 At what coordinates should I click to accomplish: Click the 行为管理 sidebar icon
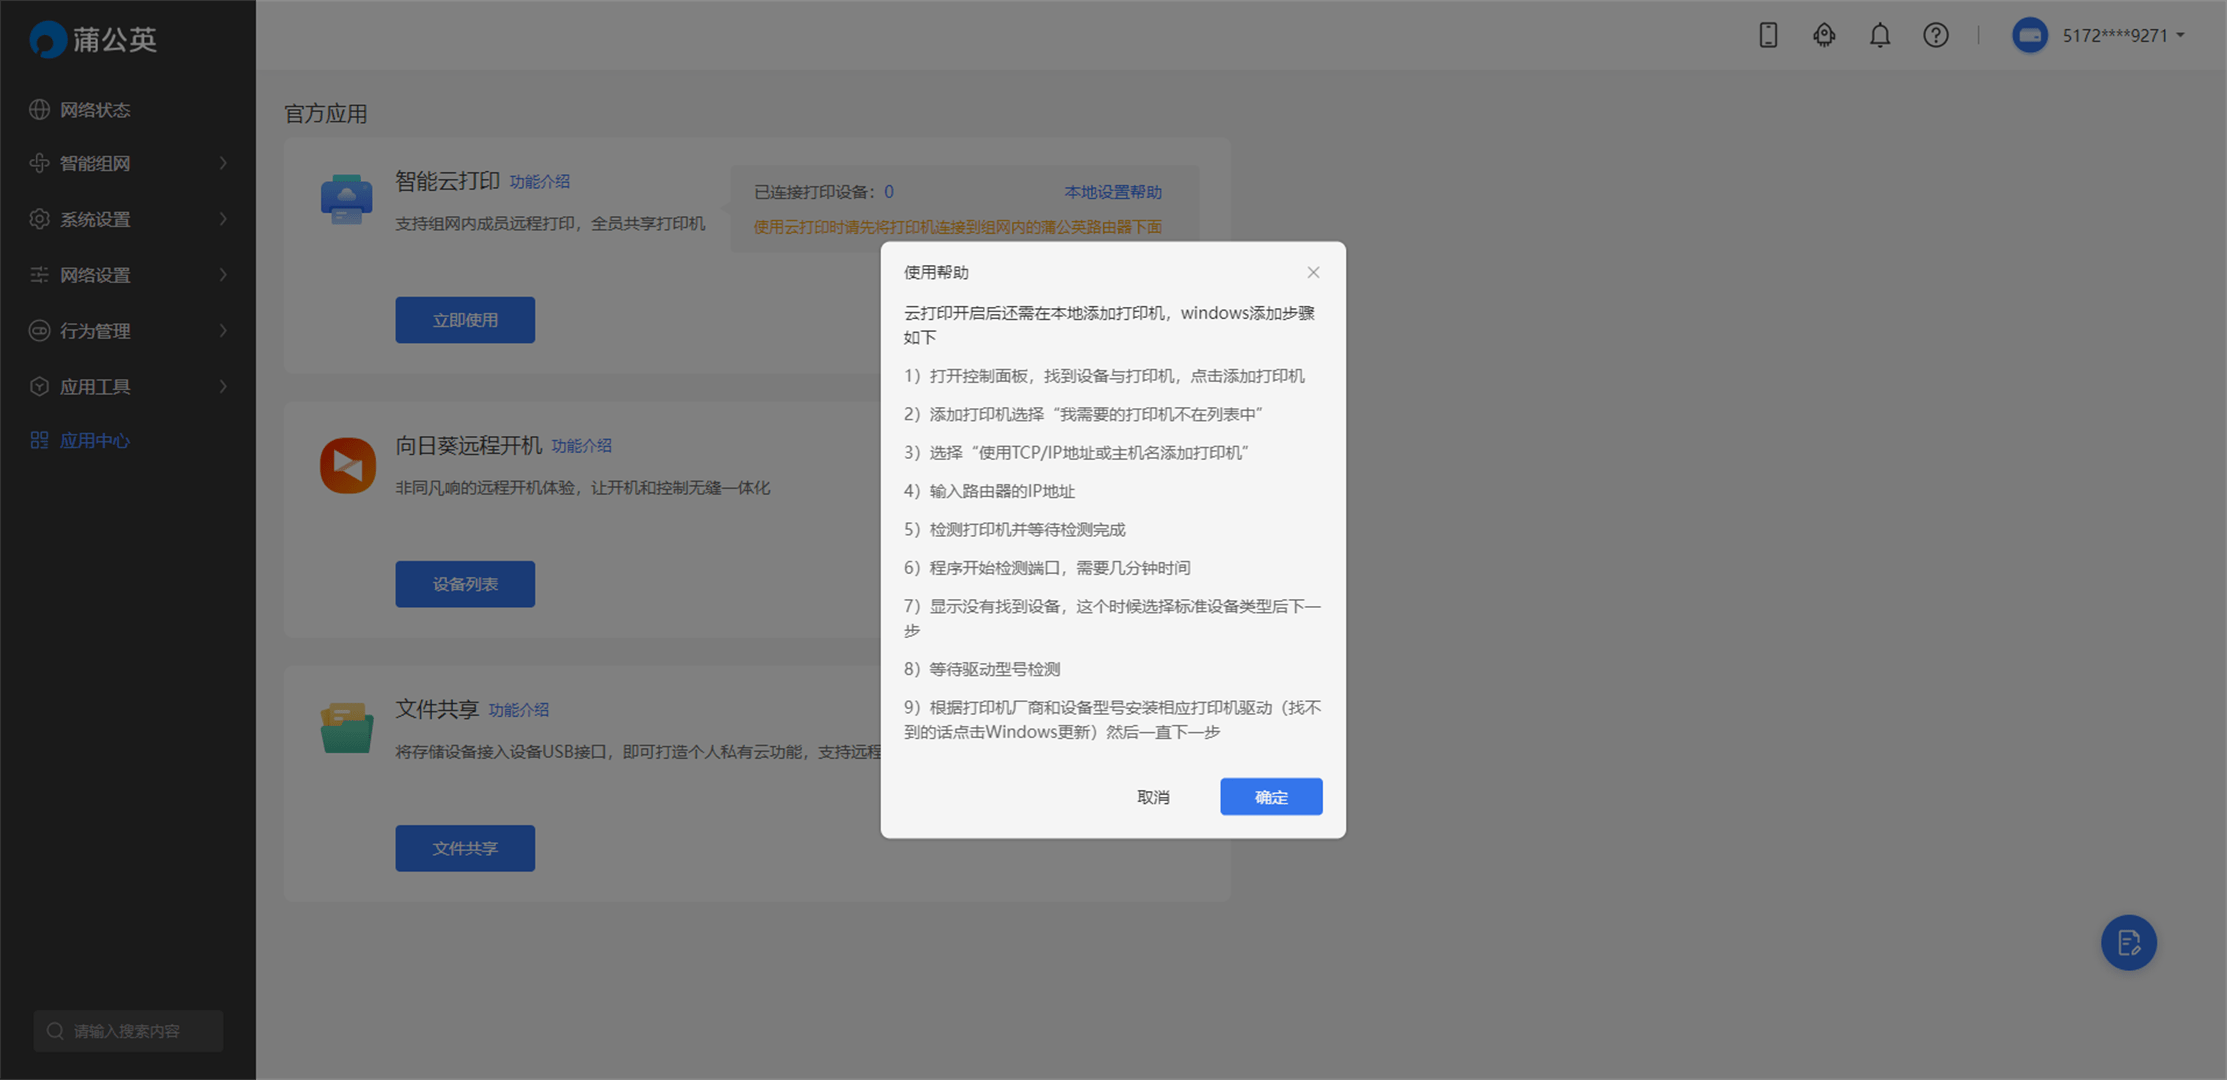pos(39,331)
